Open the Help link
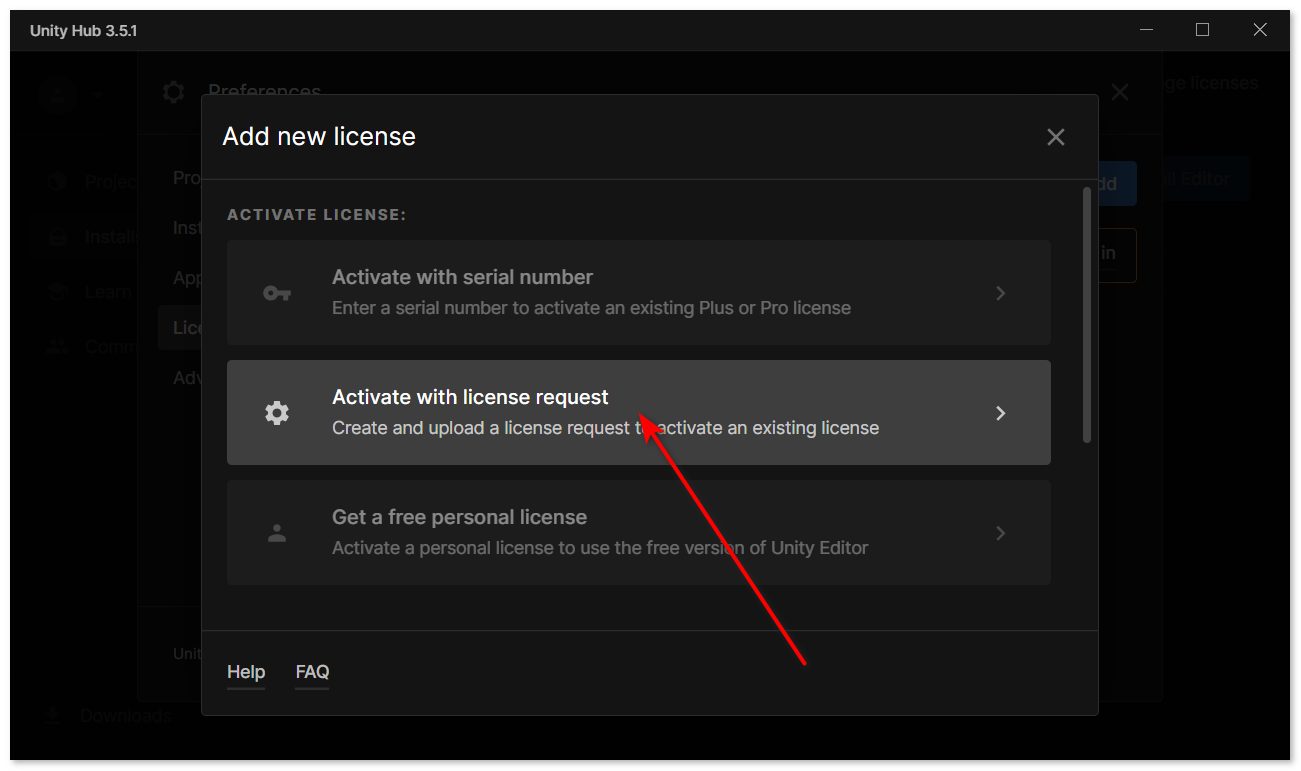The image size is (1301, 771). tap(246, 672)
